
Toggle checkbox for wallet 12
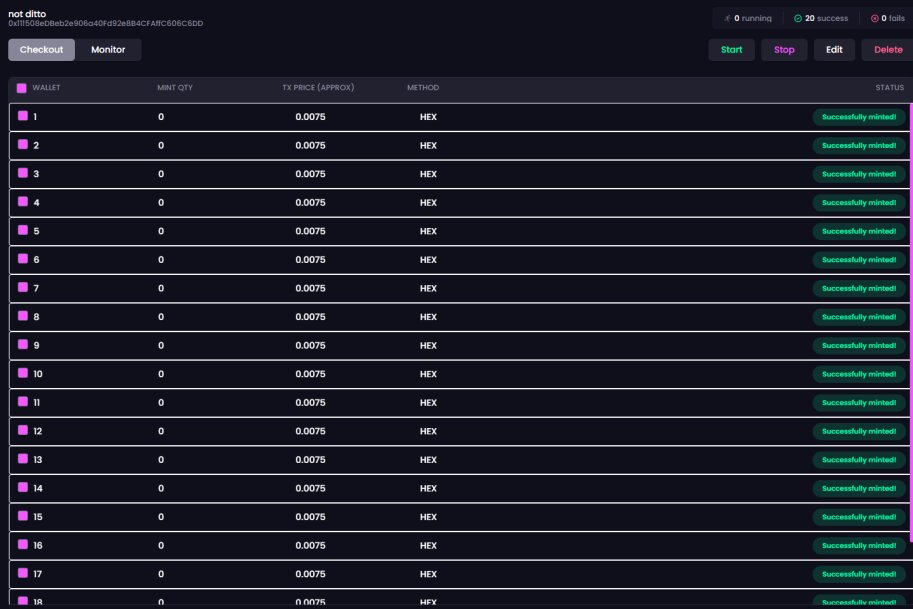click(23, 430)
